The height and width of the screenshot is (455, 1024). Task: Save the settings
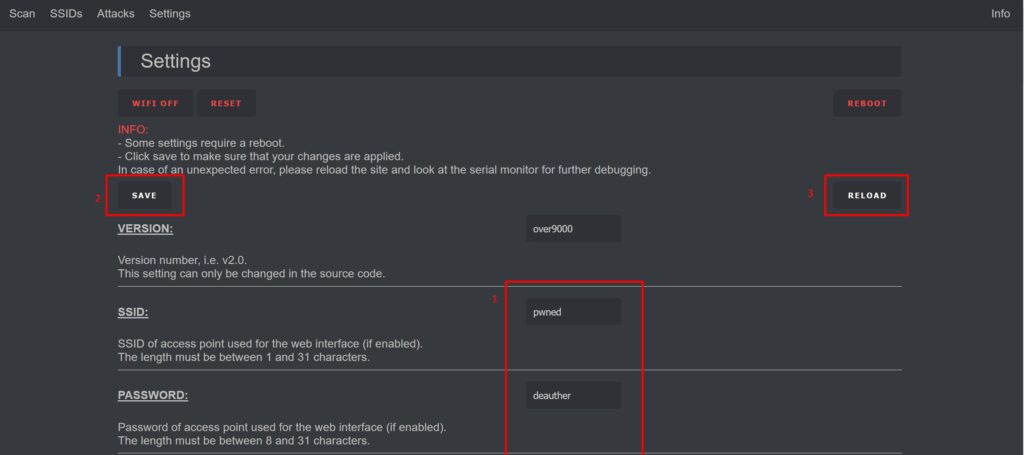144,195
